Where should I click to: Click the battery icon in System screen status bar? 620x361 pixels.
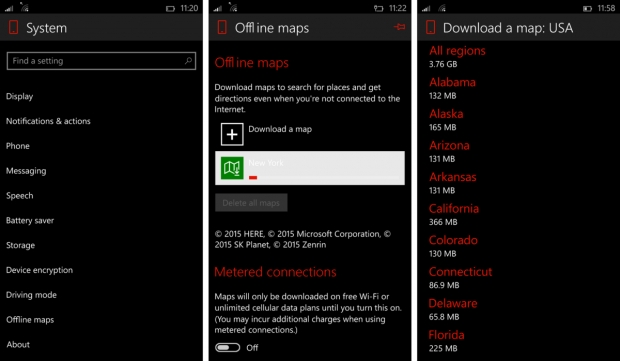pos(170,8)
